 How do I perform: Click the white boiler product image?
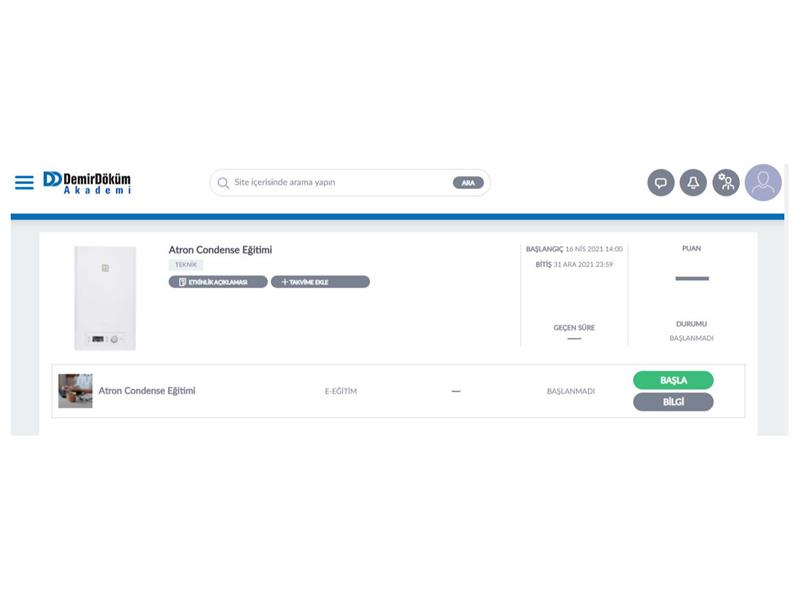105,297
